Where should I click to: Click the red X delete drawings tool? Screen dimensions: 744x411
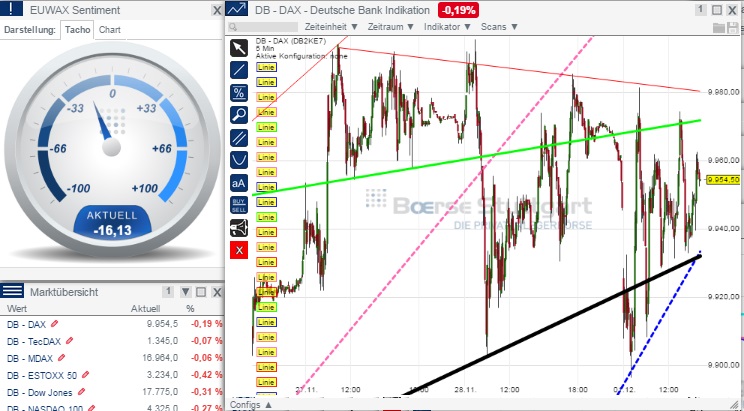pos(239,250)
